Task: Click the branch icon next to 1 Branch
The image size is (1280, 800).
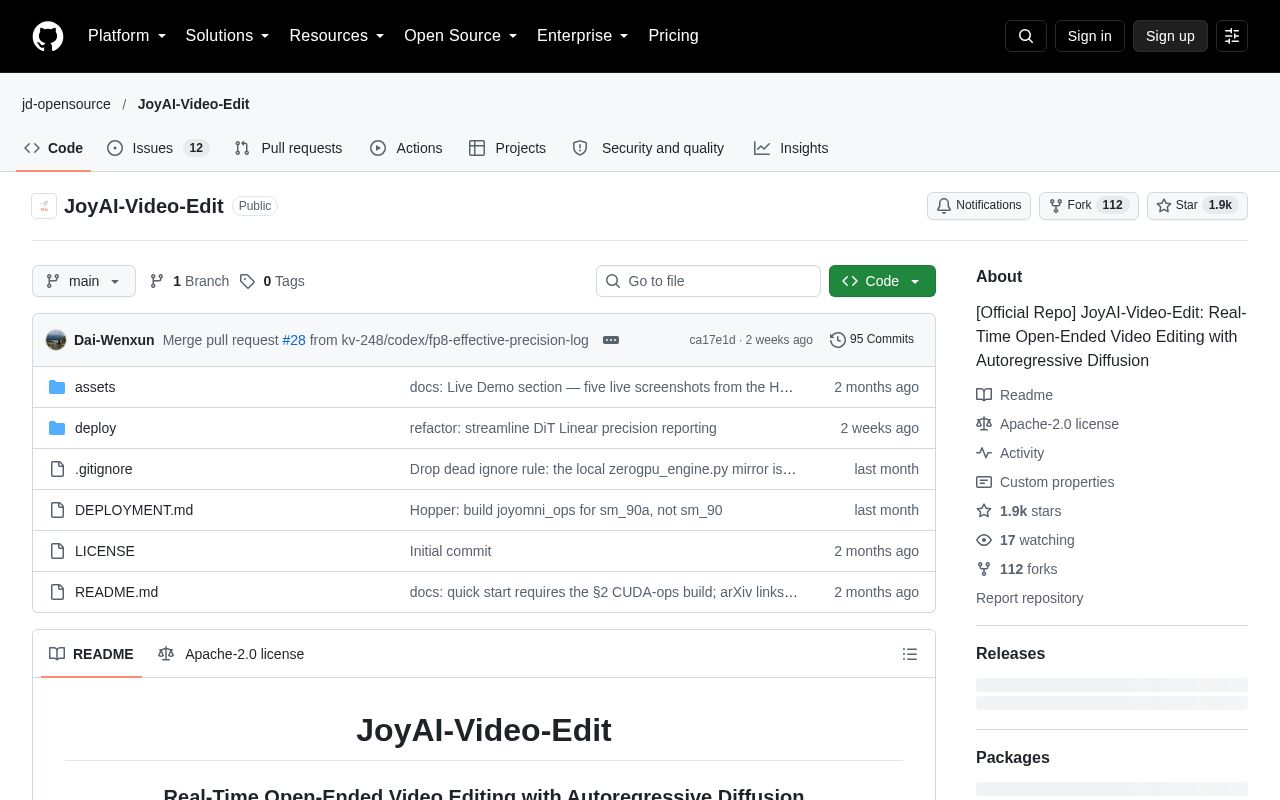Action: [157, 281]
